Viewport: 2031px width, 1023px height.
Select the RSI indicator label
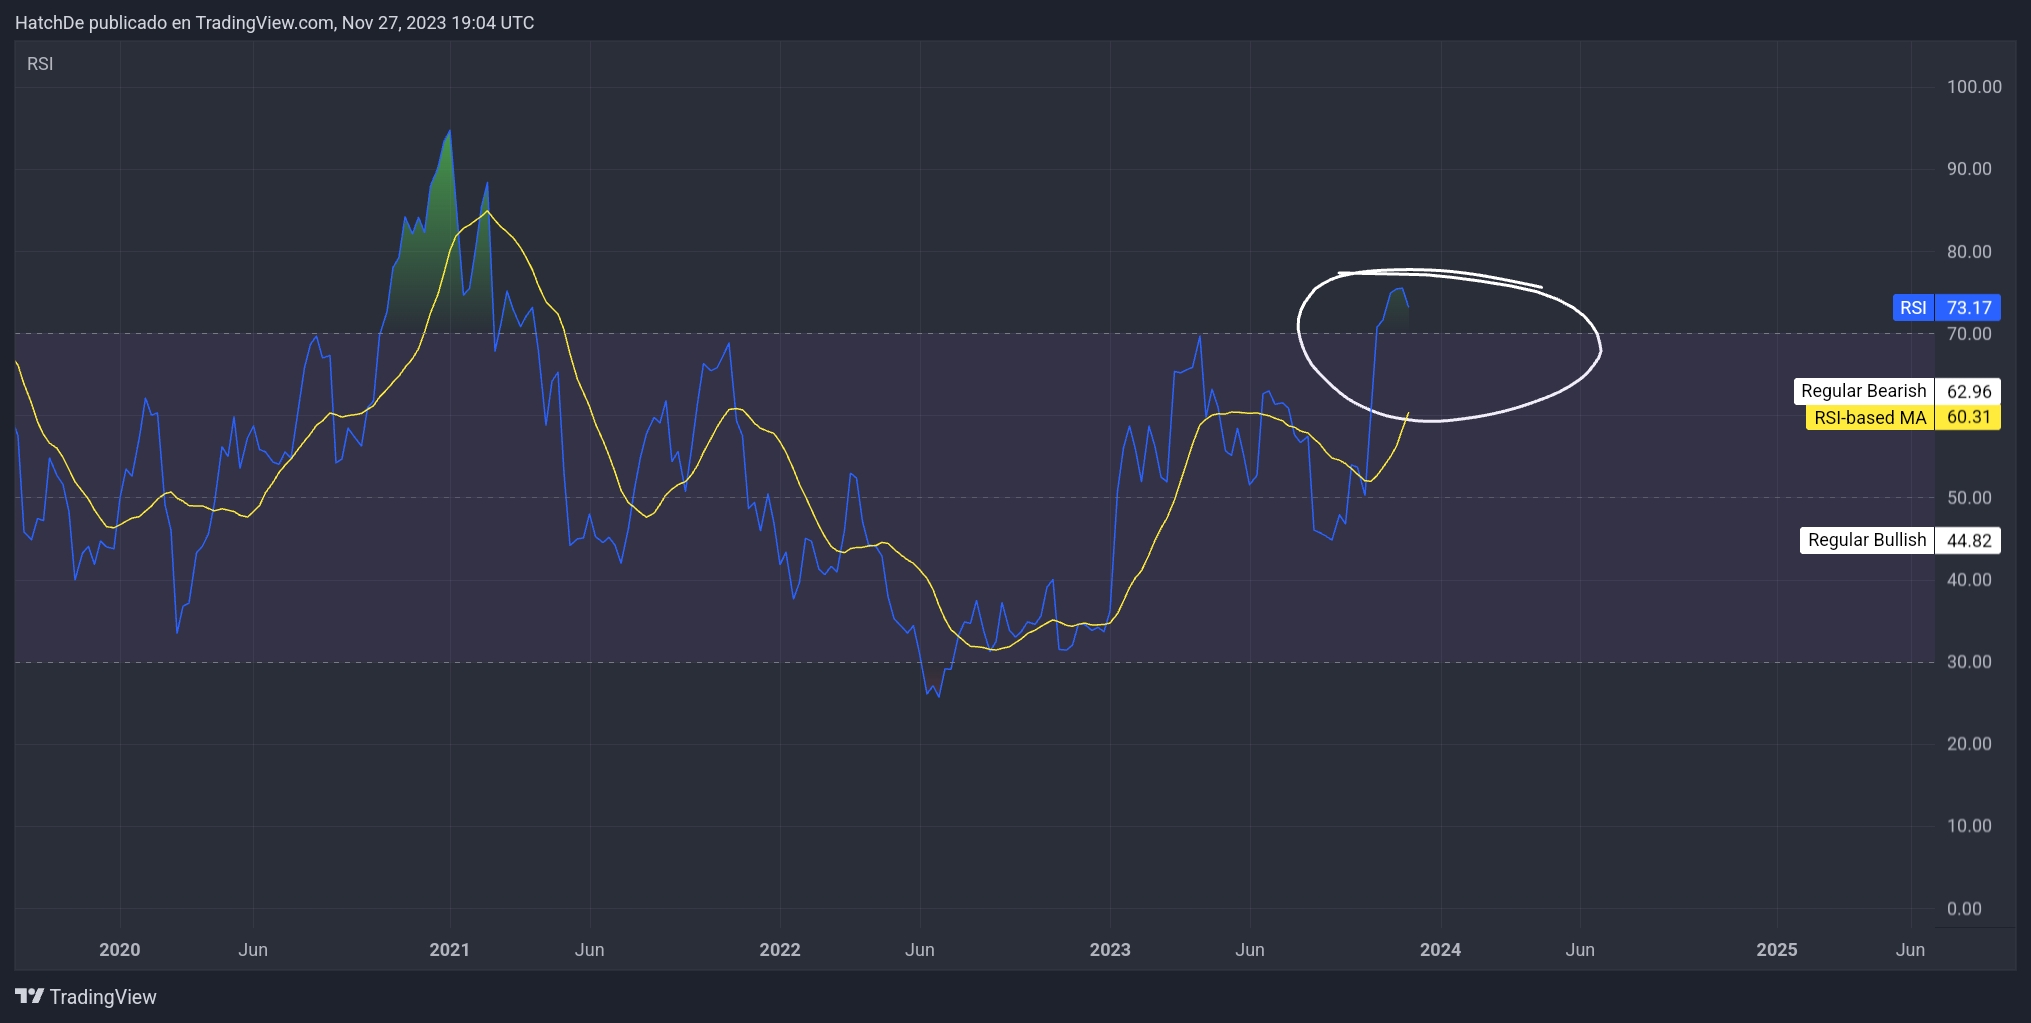40,63
